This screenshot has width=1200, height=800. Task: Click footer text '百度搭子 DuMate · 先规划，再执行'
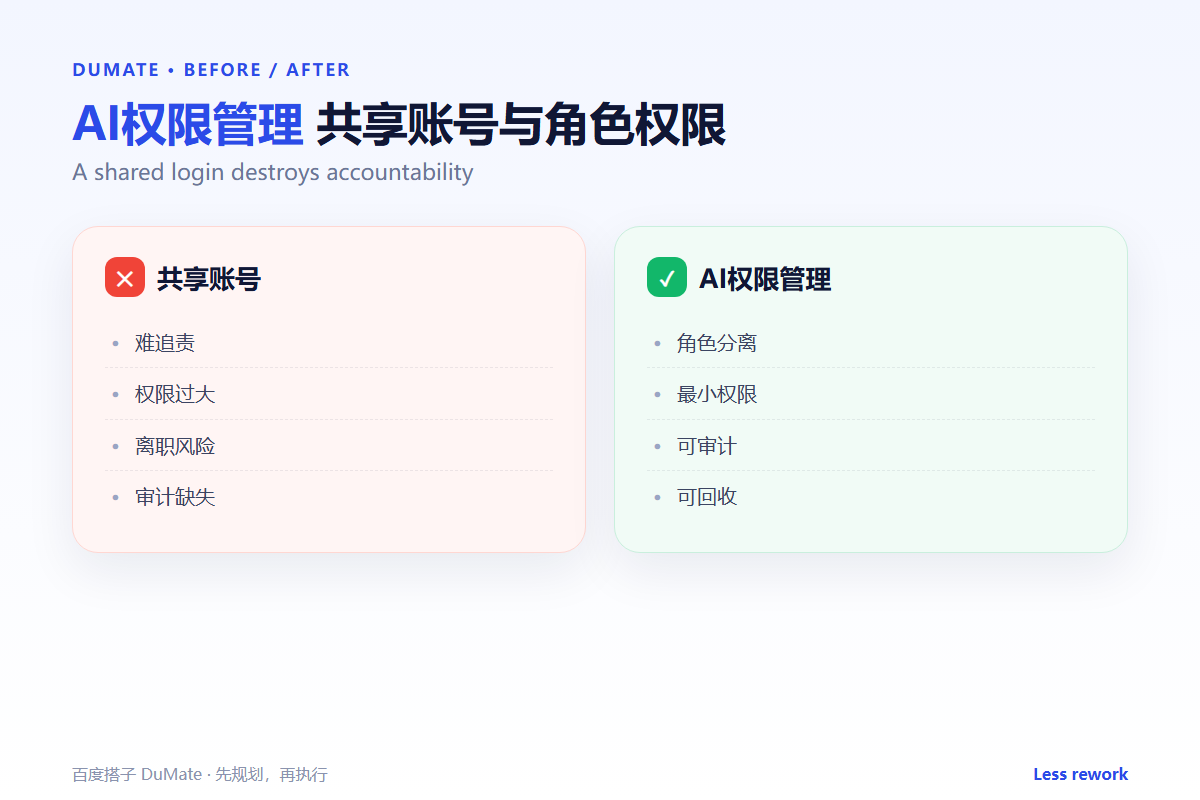point(200,775)
